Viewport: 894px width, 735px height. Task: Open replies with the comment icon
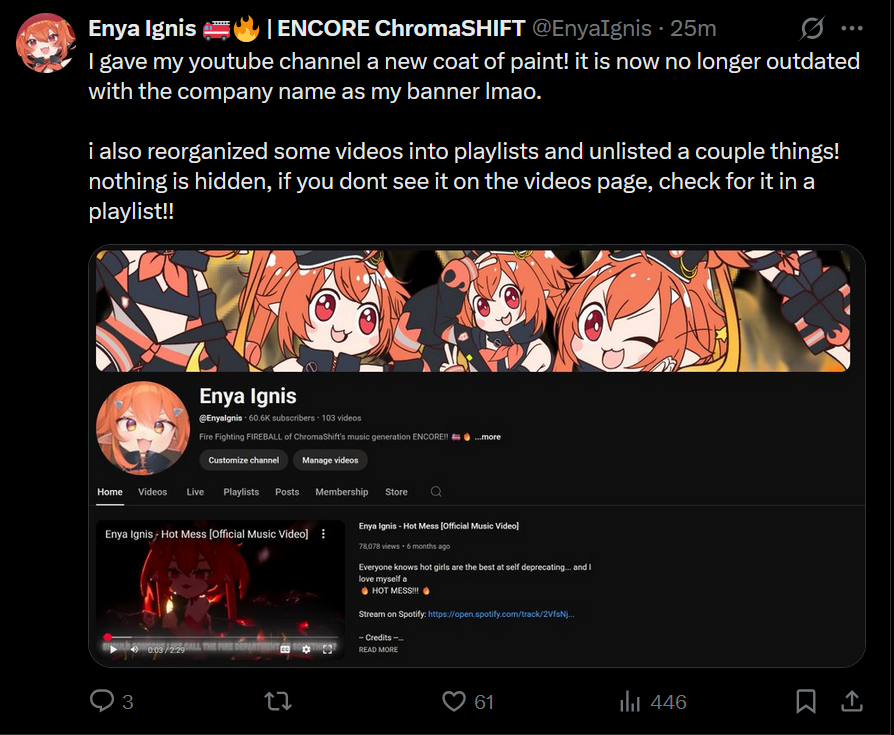(x=102, y=701)
